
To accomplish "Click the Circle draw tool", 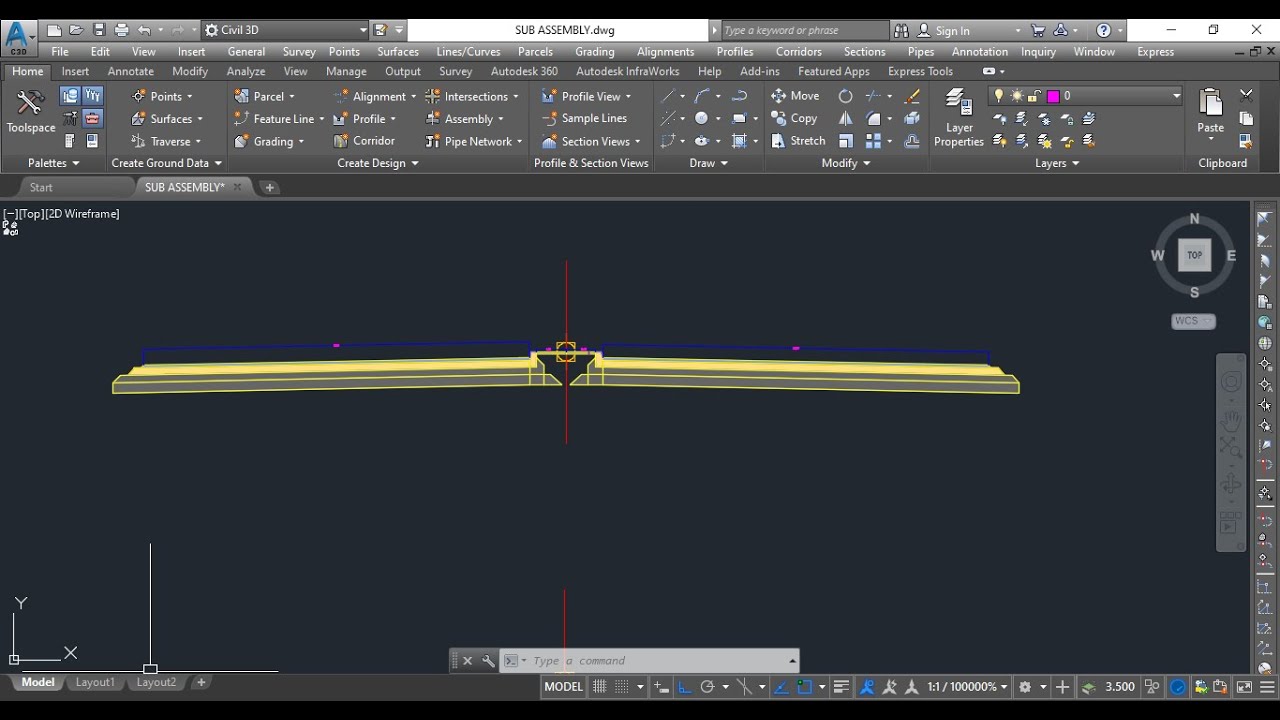I will (701, 118).
